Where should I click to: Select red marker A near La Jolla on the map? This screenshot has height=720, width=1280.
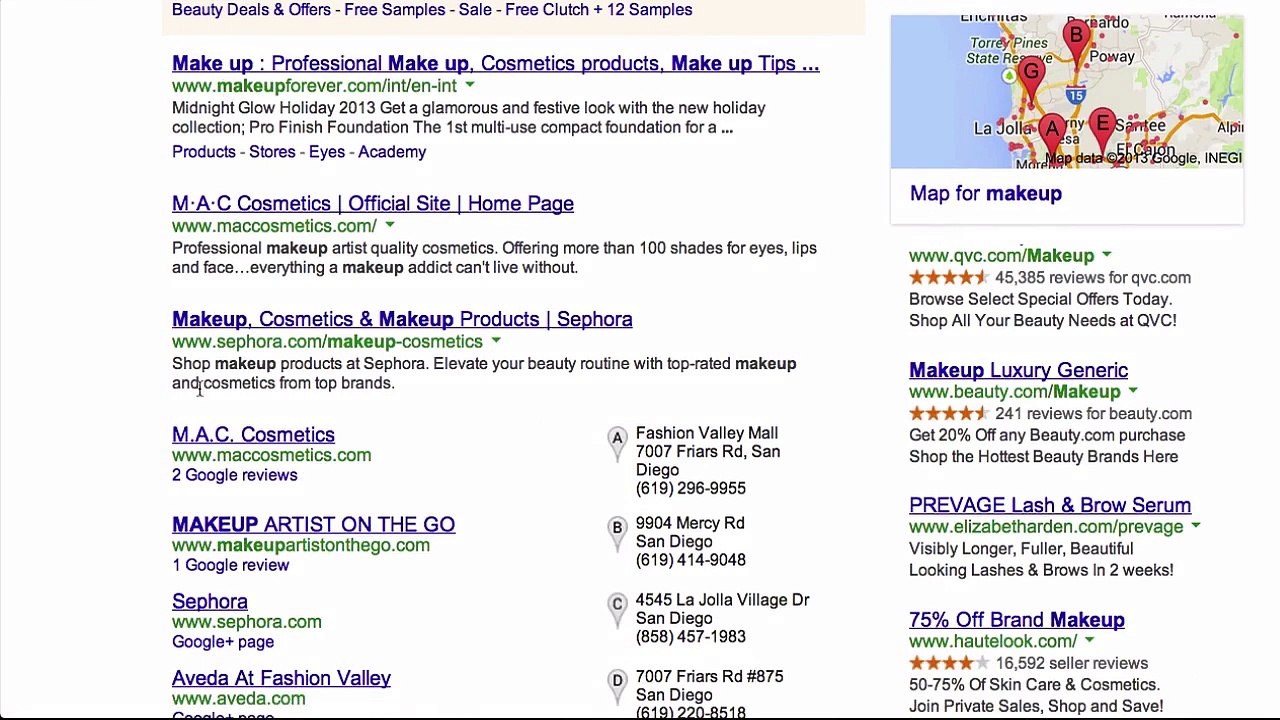tap(1051, 132)
